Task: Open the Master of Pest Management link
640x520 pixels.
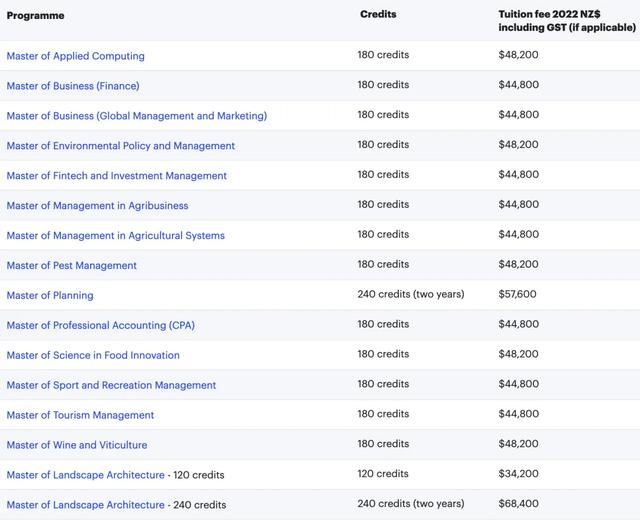Action: coord(71,266)
